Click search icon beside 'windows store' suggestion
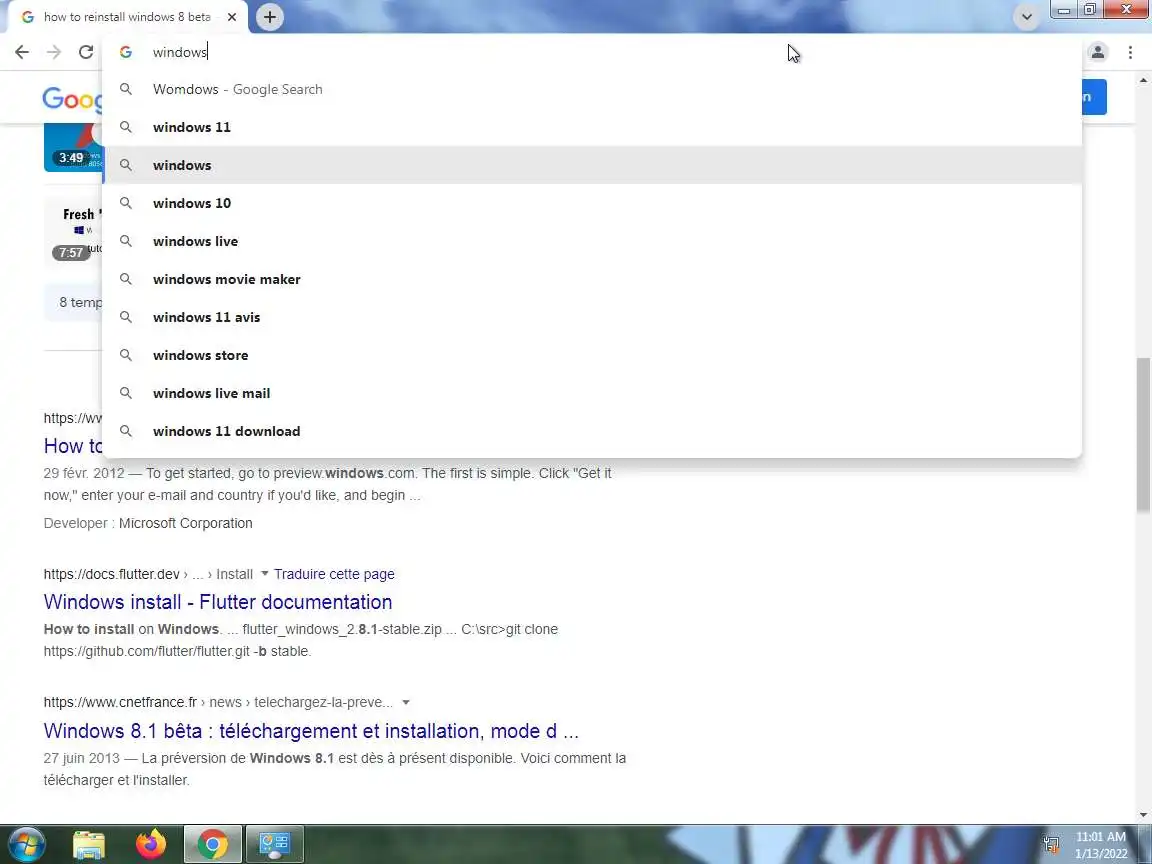 point(126,356)
